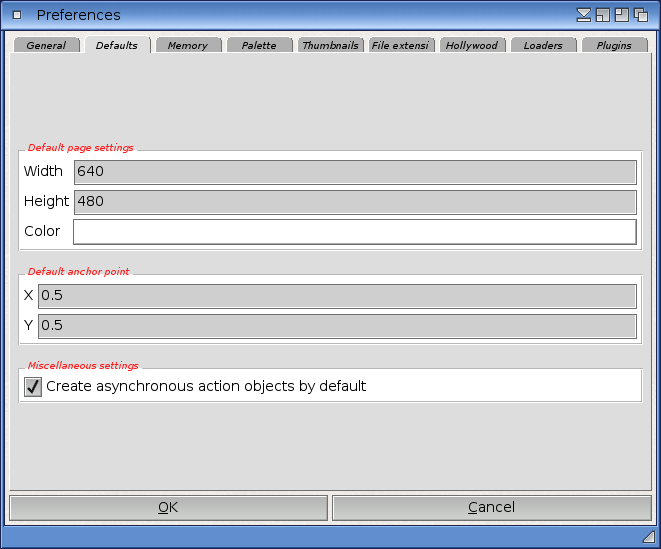Open the default page Color swatch
The image size is (661, 549).
click(354, 232)
